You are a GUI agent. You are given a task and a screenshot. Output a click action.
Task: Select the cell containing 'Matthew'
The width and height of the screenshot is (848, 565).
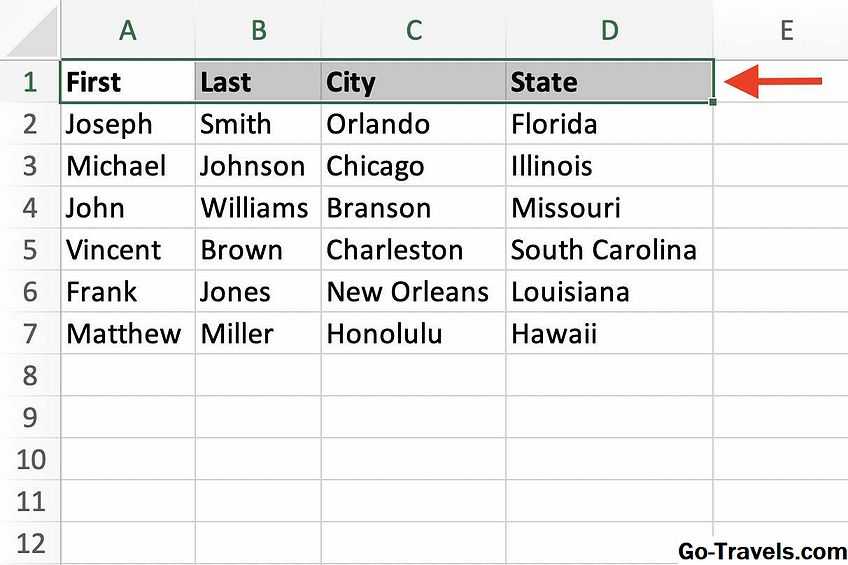(x=127, y=333)
